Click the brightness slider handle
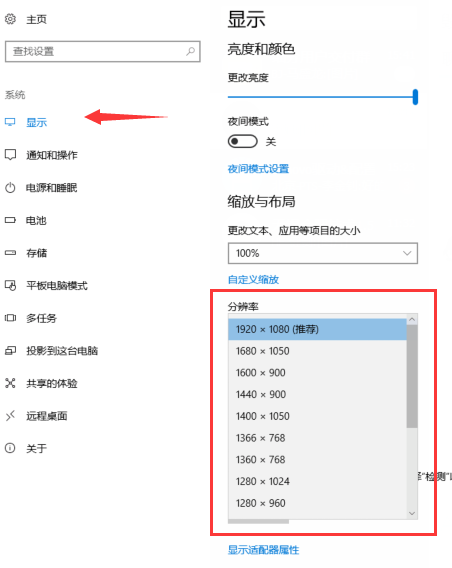Viewport: 452px width, 568px height. pos(415,97)
